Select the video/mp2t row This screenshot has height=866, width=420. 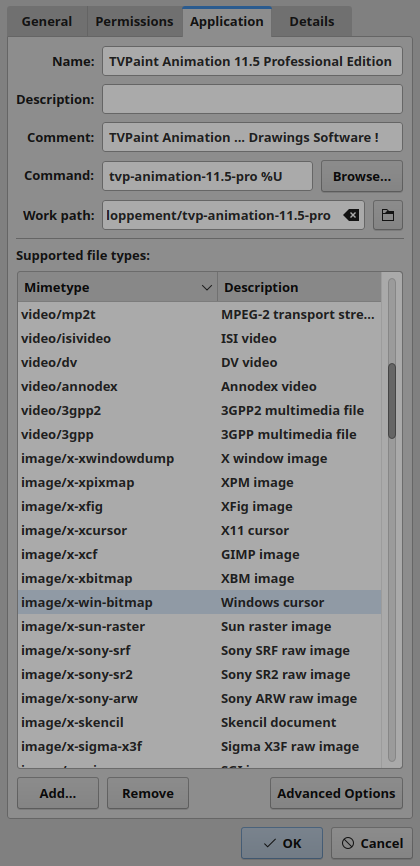pyautogui.click(x=200, y=314)
